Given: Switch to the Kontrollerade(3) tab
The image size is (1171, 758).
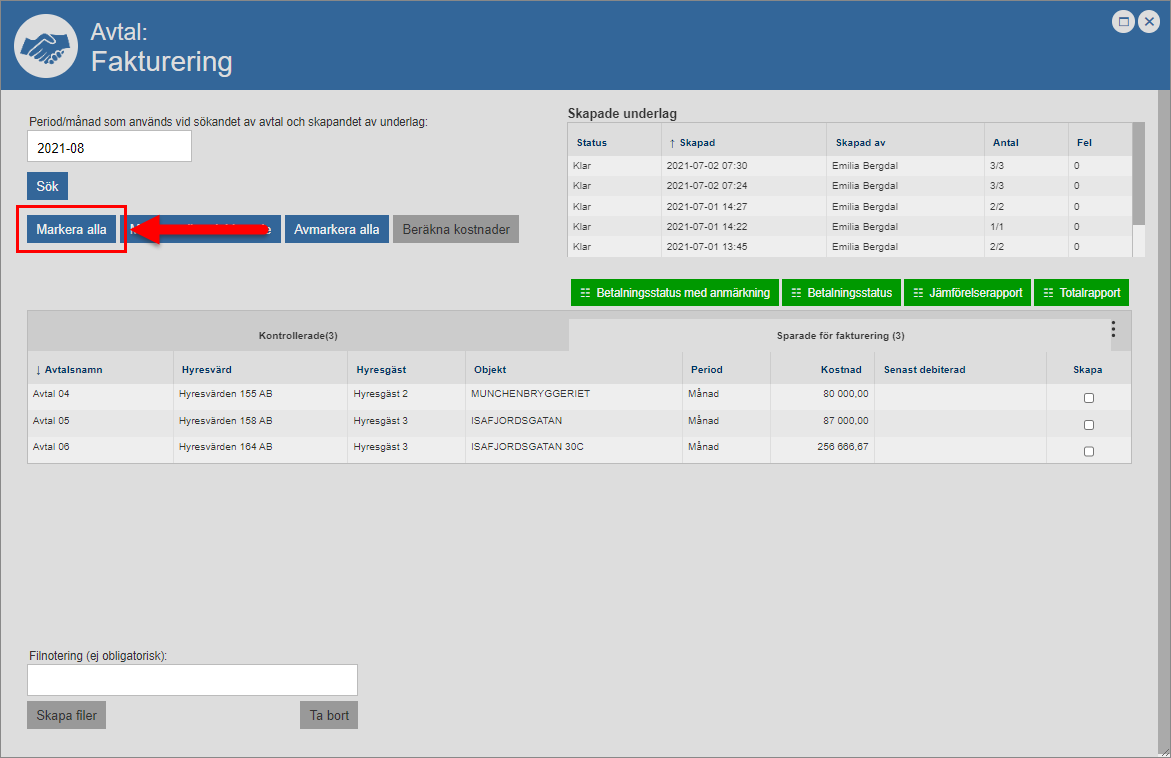Looking at the screenshot, I should (x=298, y=336).
